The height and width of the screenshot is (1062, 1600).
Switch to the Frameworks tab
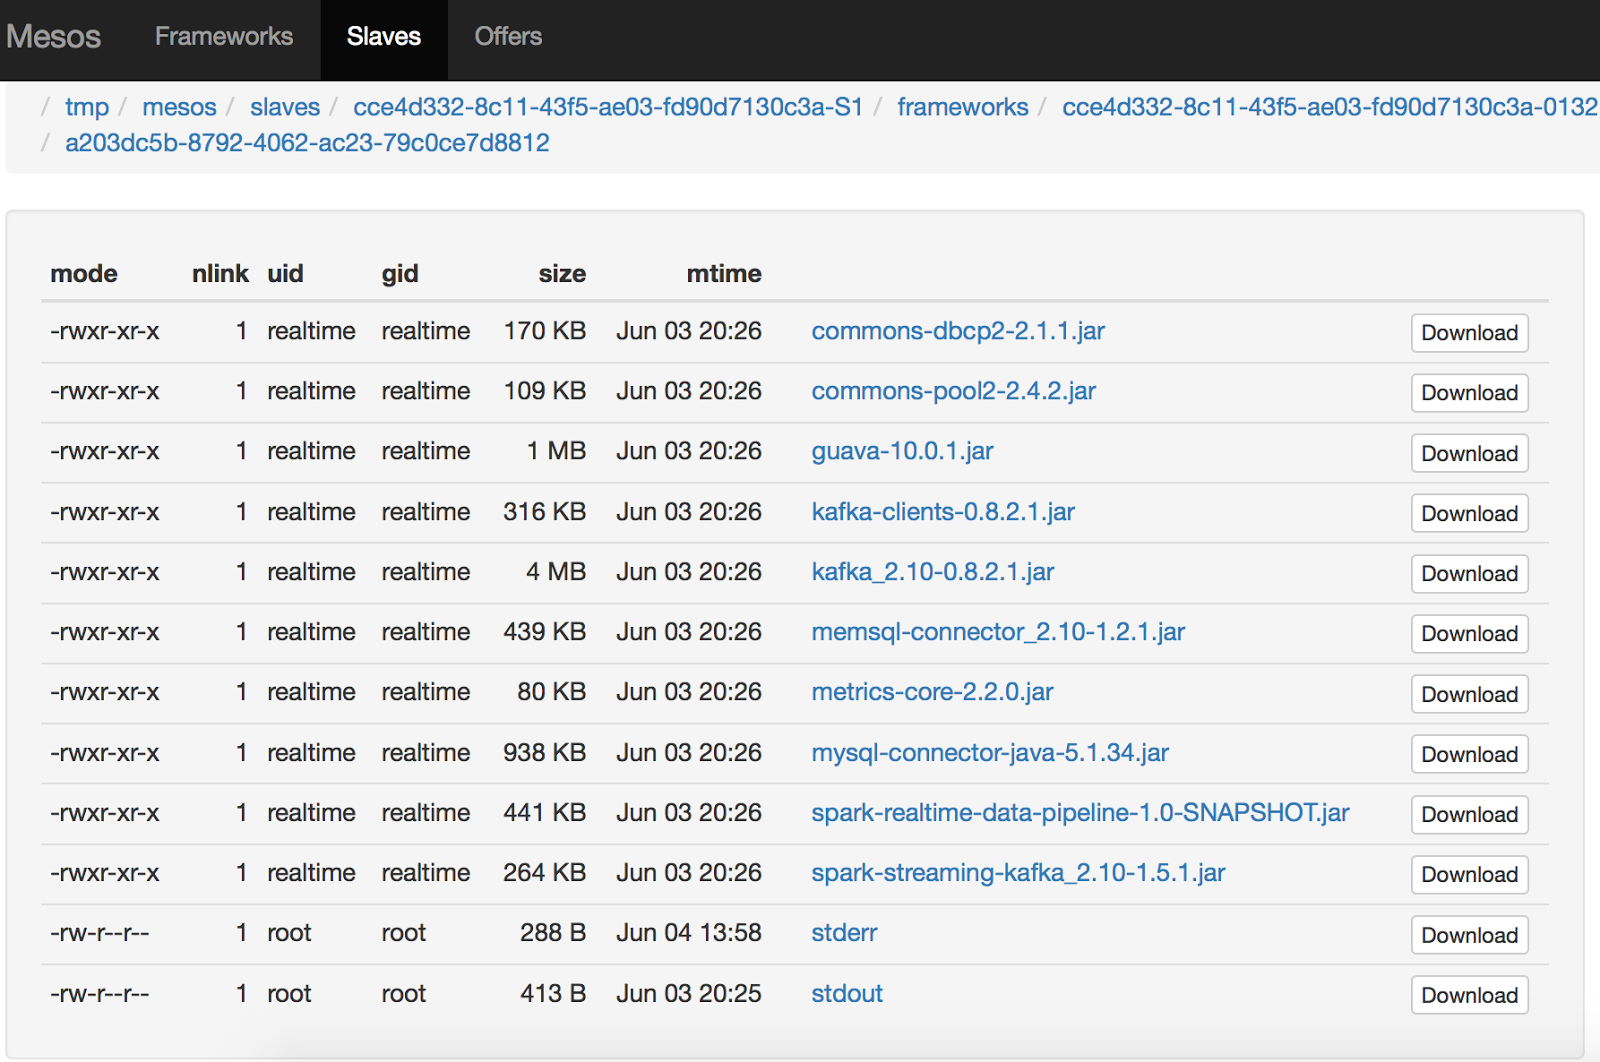click(223, 36)
